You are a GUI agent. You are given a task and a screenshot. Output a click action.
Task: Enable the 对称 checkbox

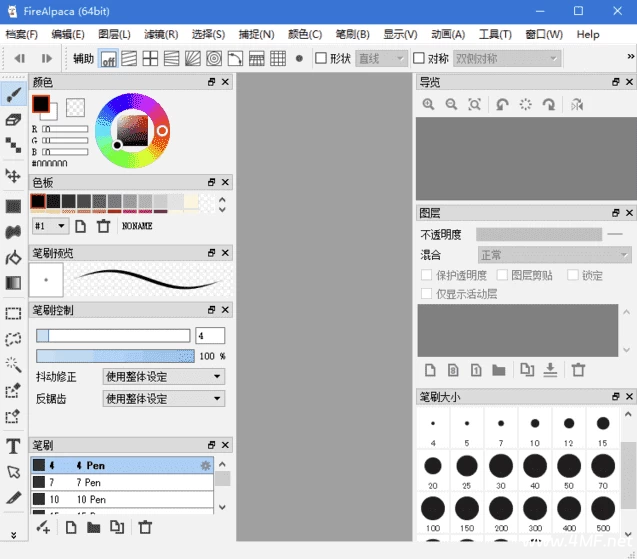pos(419,58)
